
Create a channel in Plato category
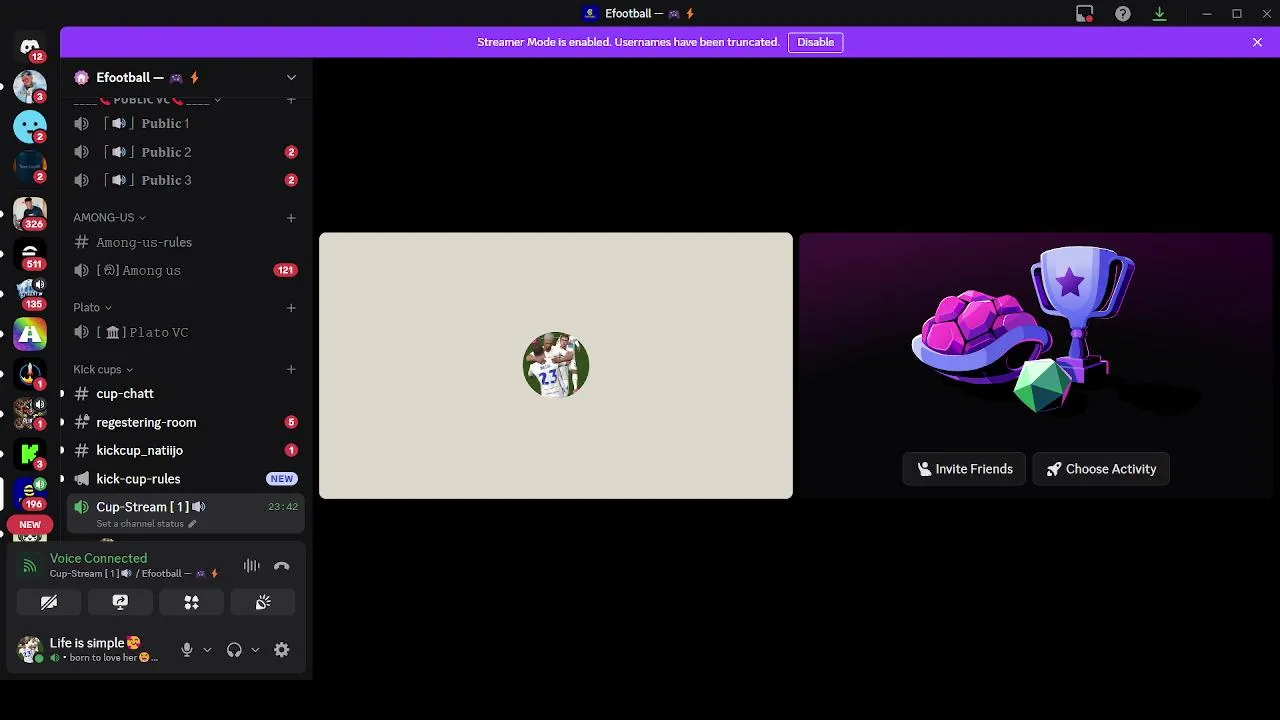(x=291, y=307)
